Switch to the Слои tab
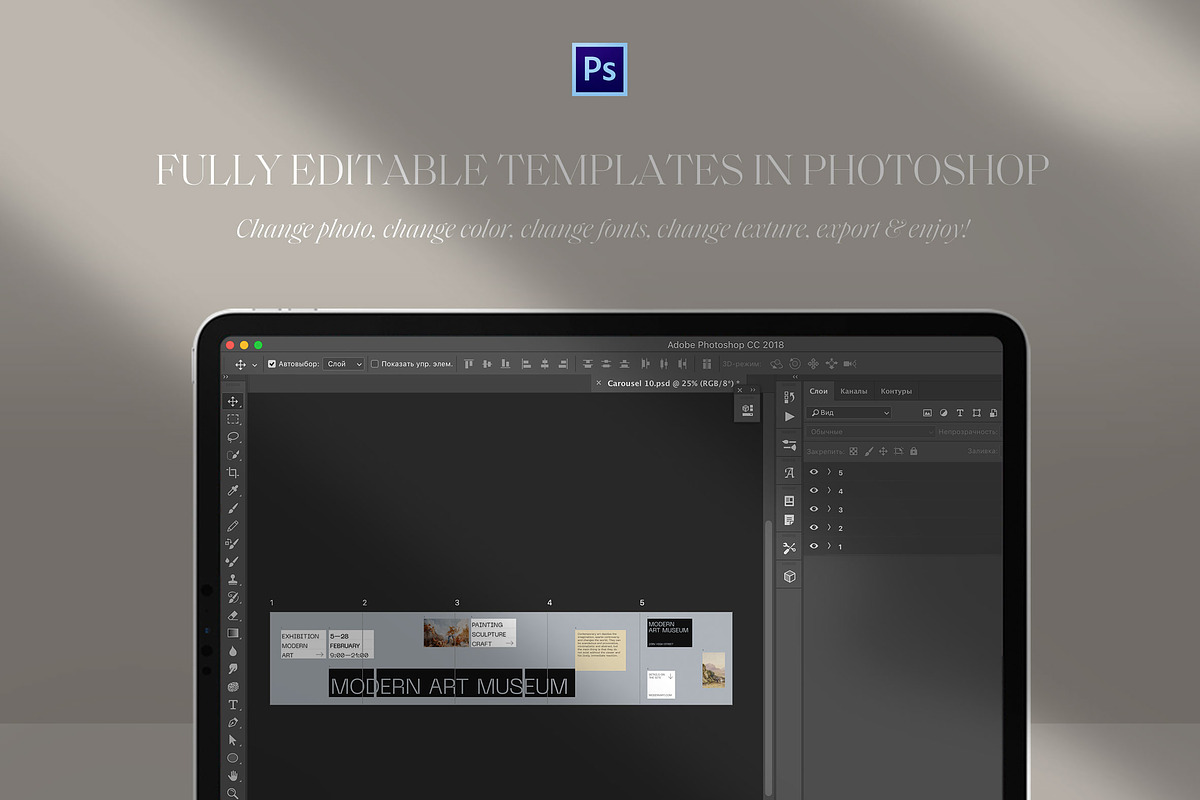The height and width of the screenshot is (800, 1200). click(819, 391)
